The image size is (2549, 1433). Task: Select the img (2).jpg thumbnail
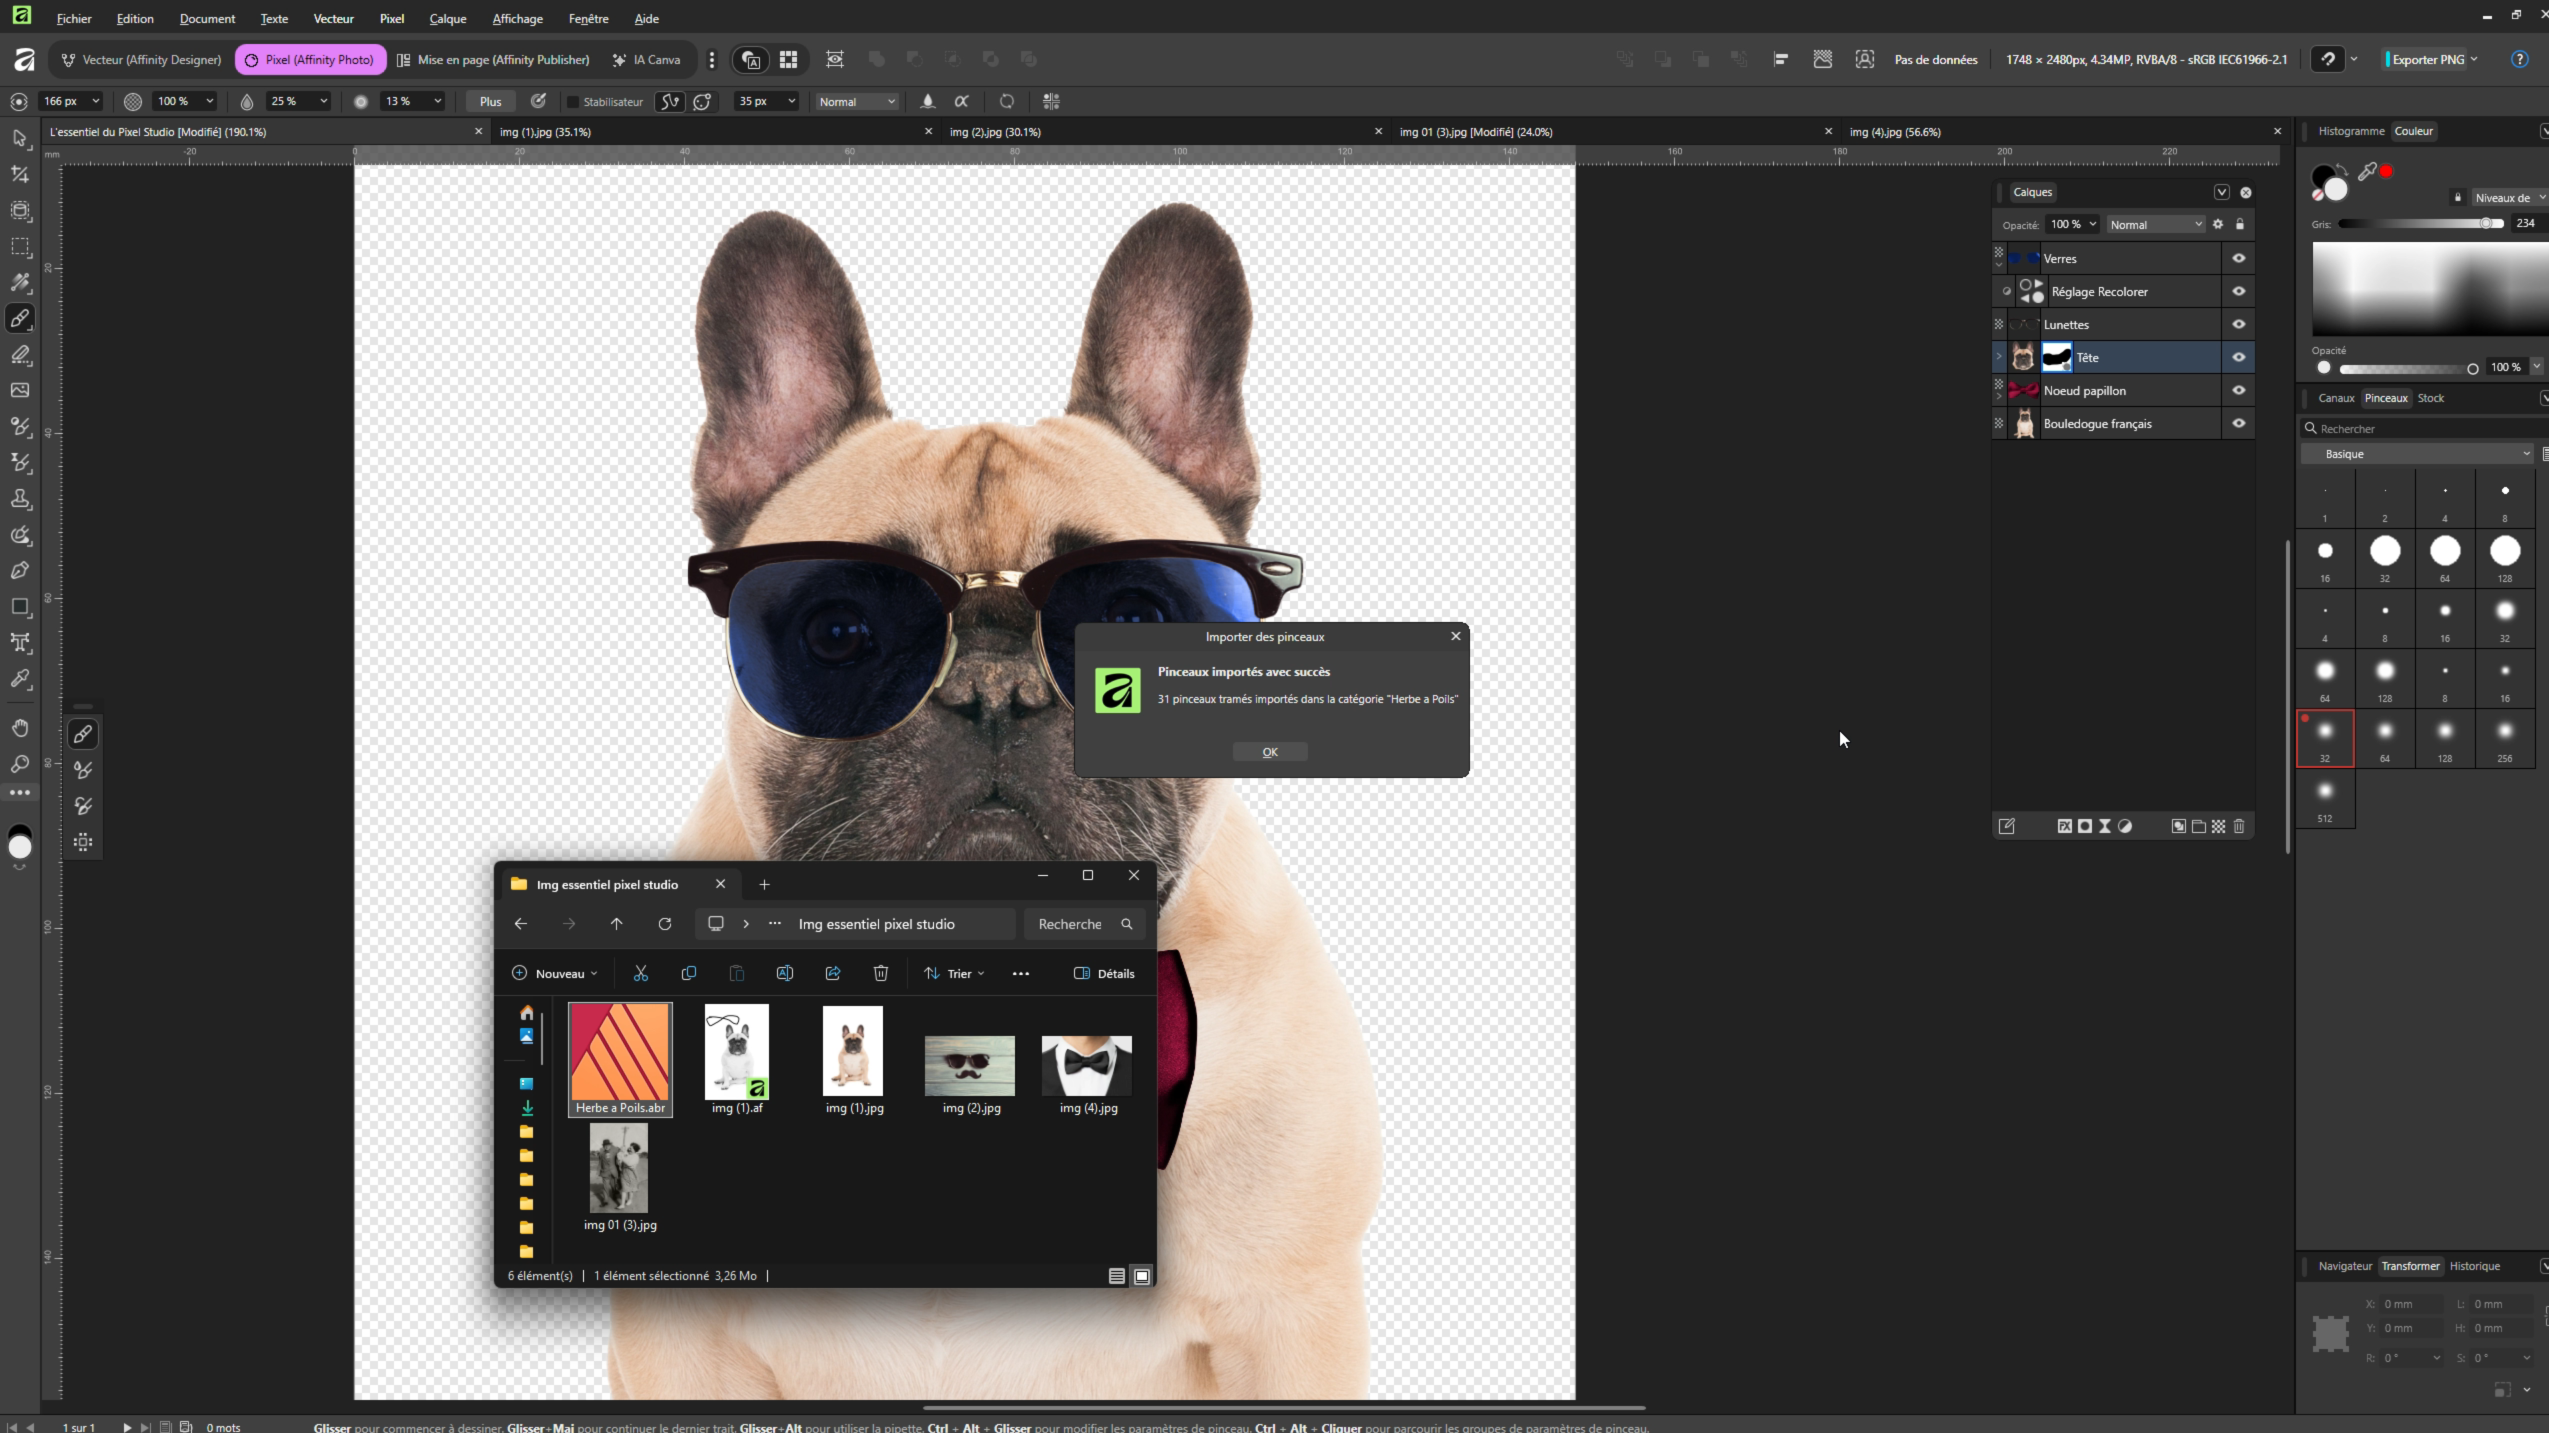[x=970, y=1066]
